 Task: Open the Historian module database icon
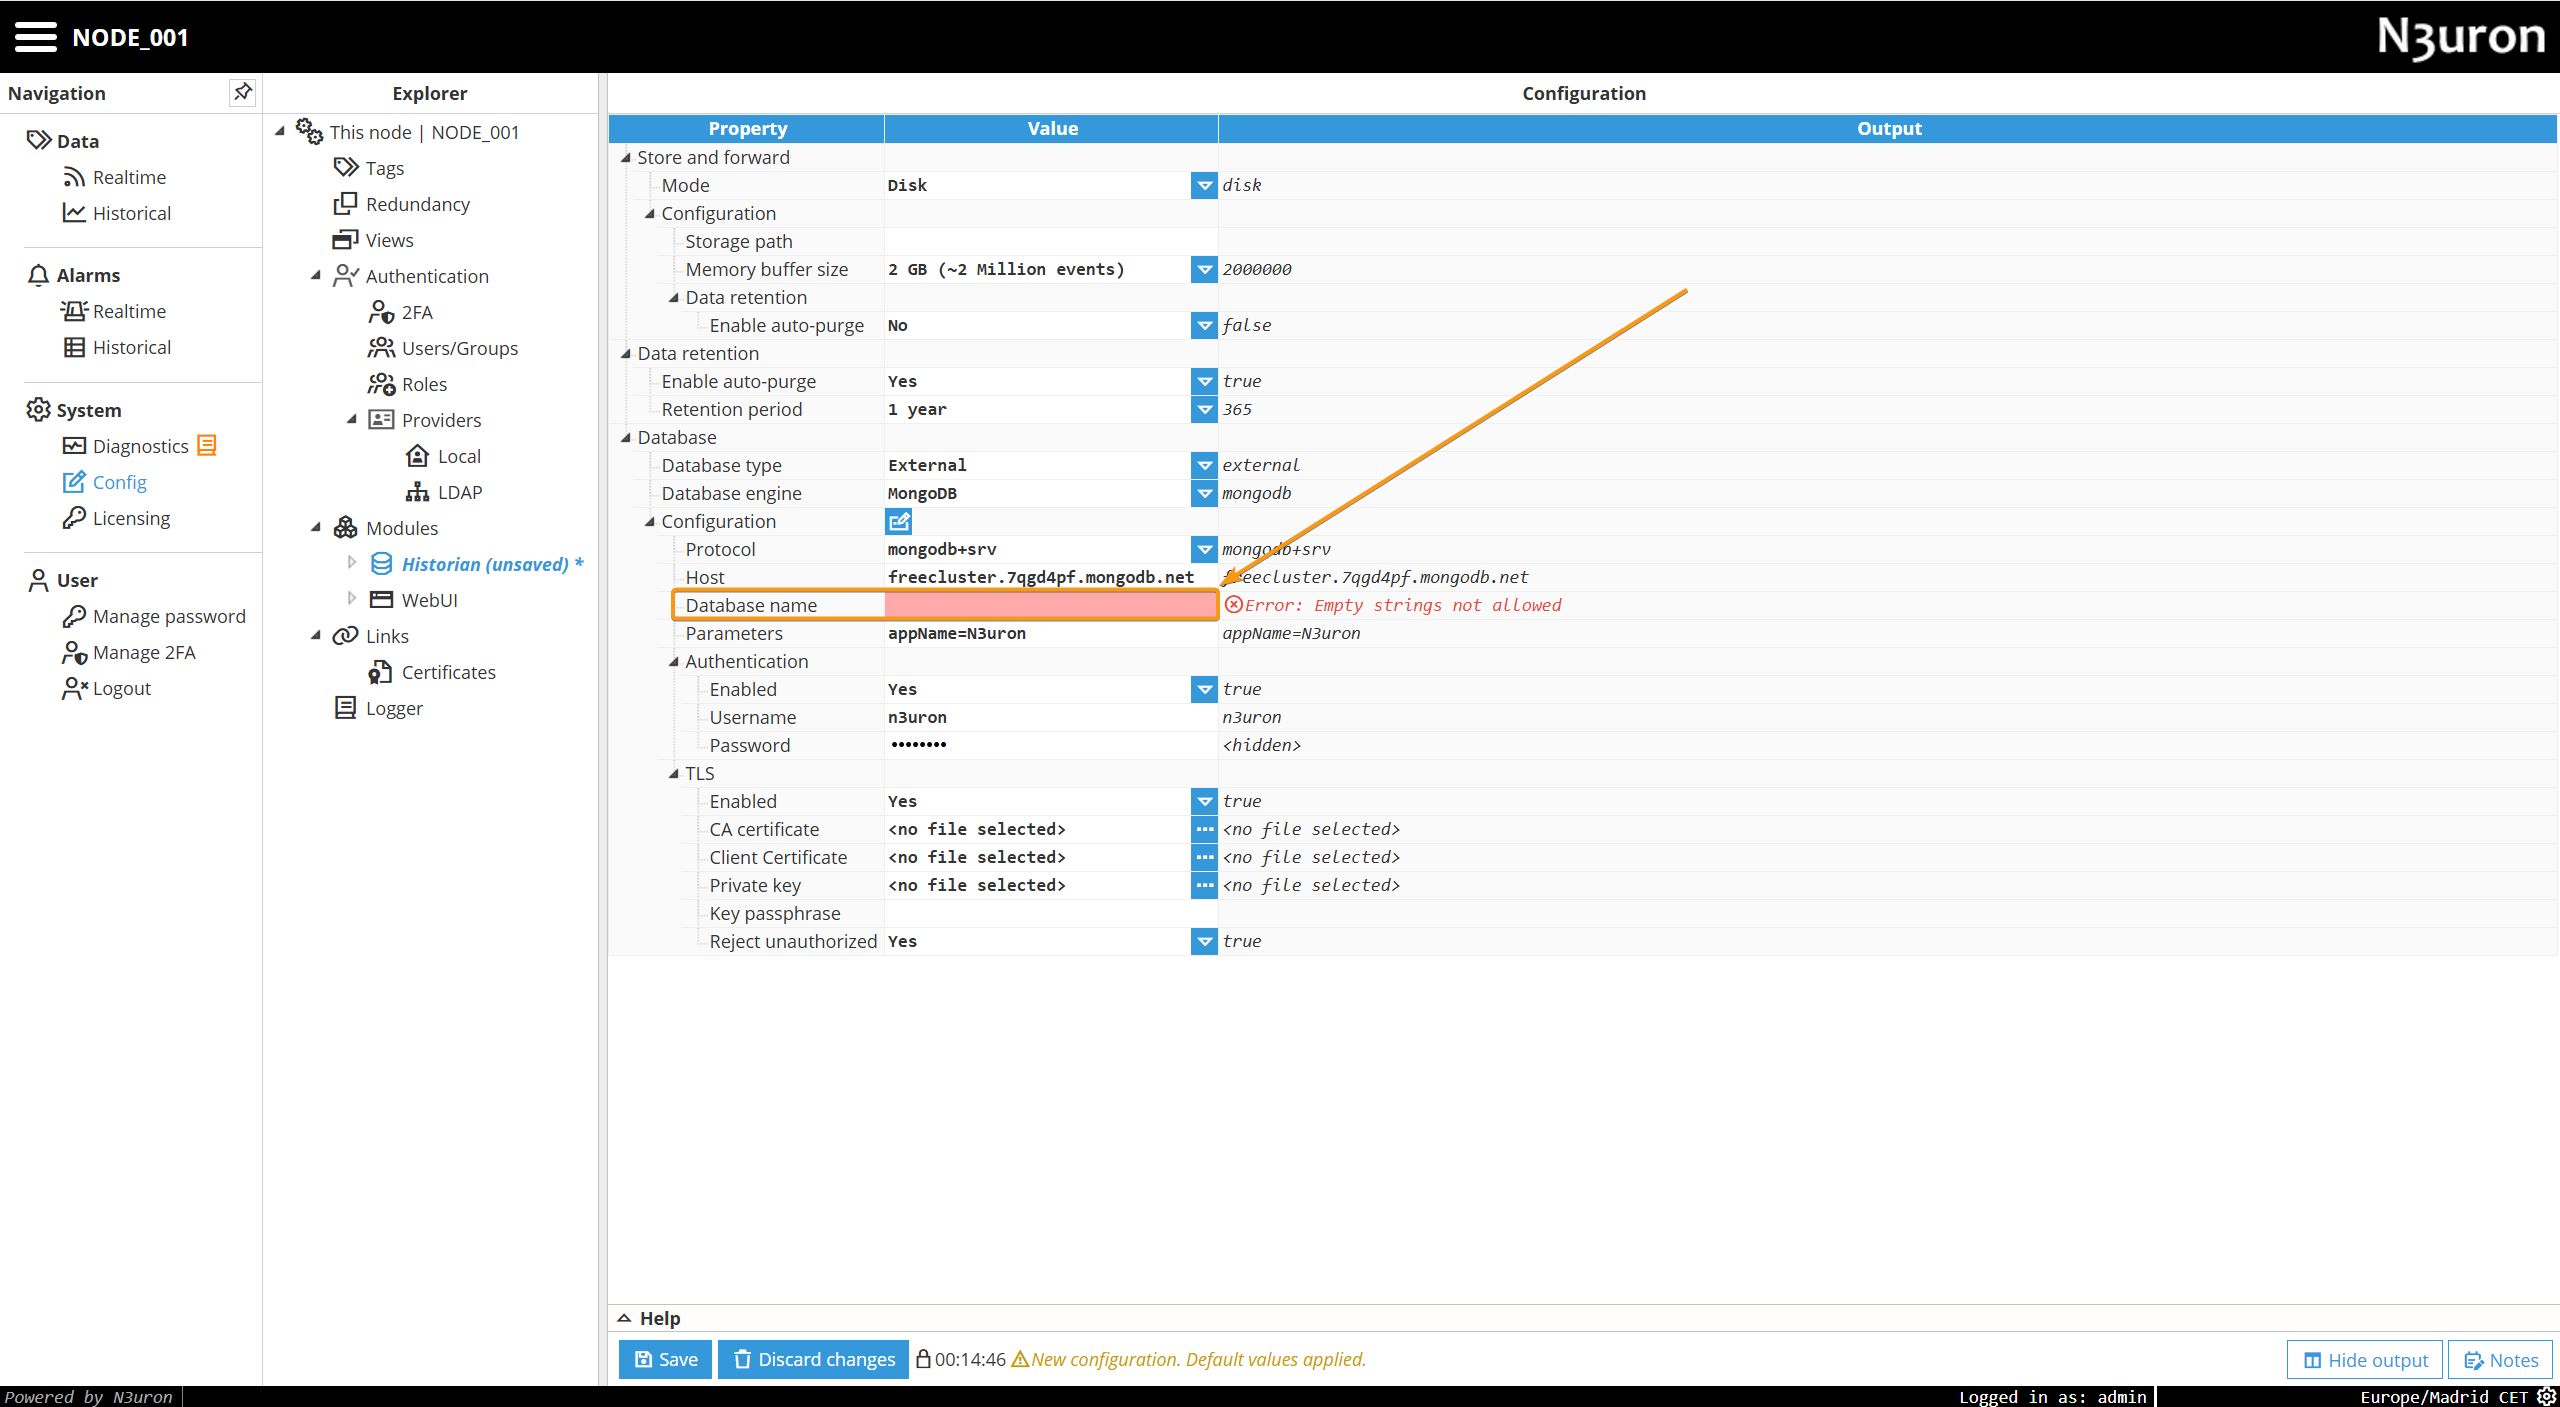click(x=381, y=564)
